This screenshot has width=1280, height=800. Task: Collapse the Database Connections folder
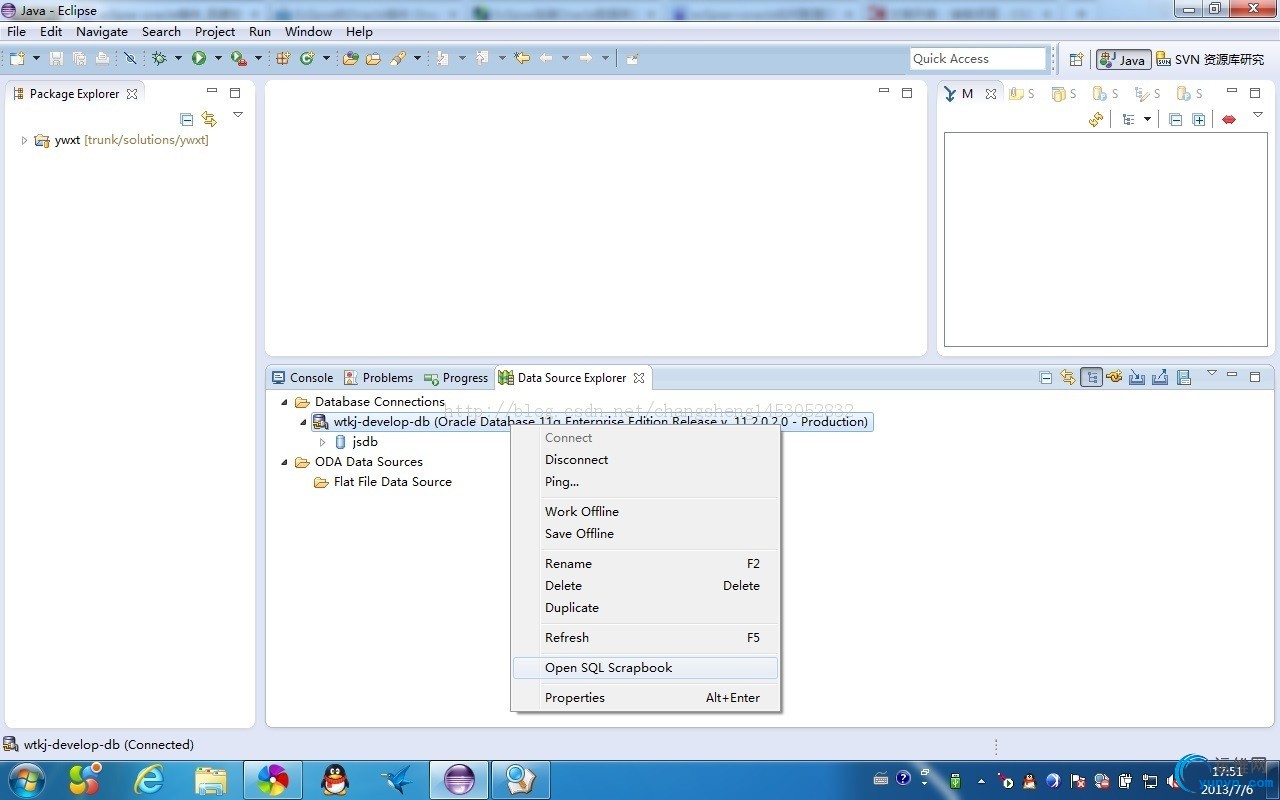[284, 402]
